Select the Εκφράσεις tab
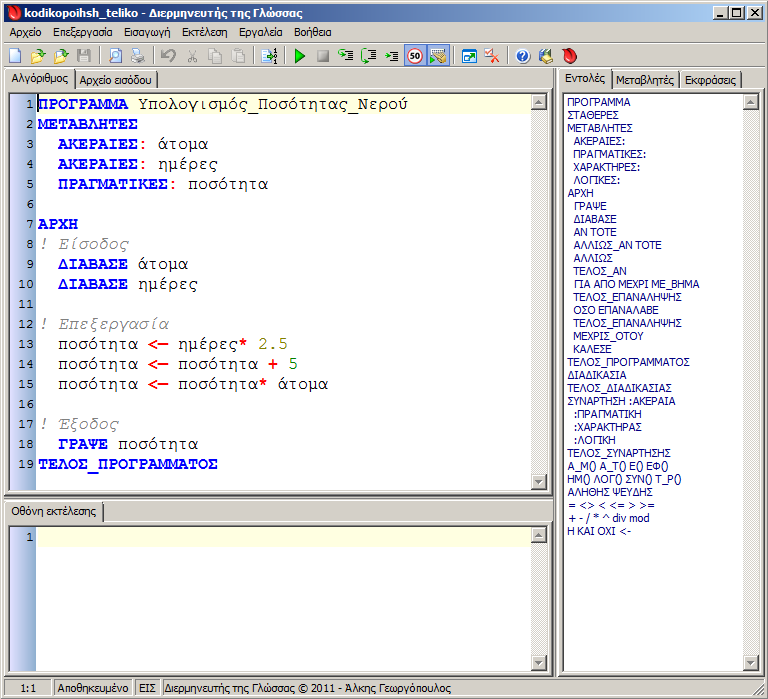The width and height of the screenshot is (768, 699). (710, 80)
